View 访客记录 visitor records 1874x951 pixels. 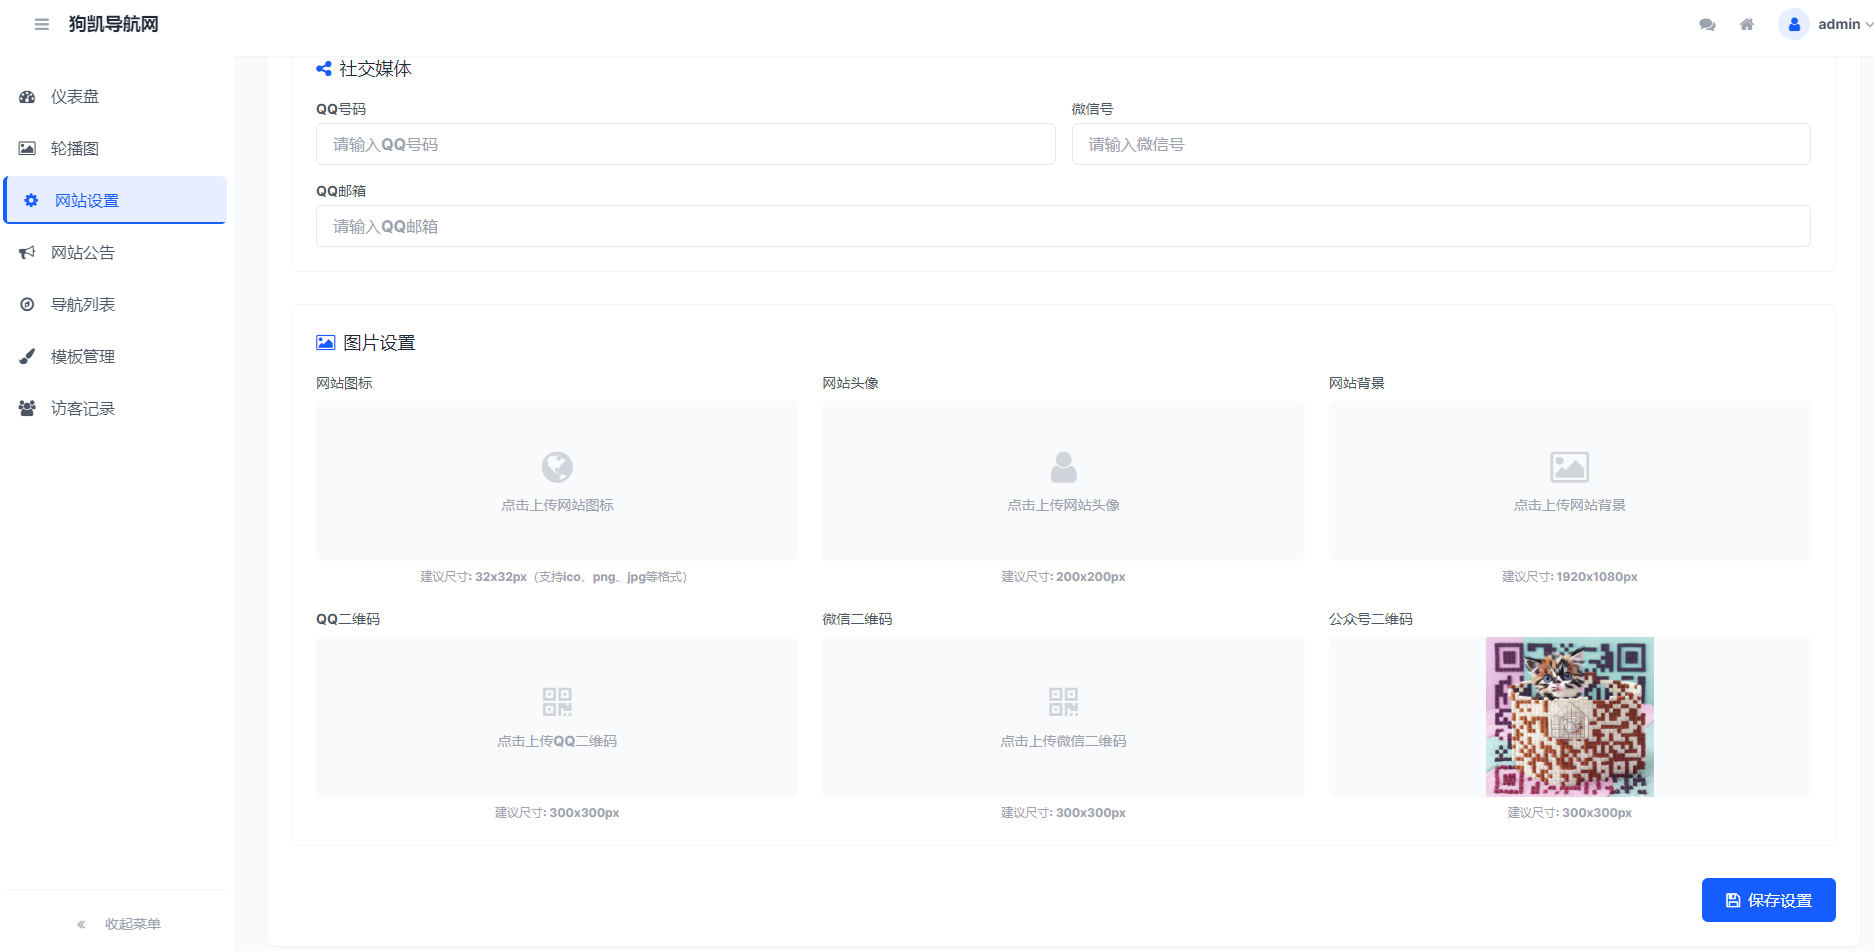(x=83, y=409)
